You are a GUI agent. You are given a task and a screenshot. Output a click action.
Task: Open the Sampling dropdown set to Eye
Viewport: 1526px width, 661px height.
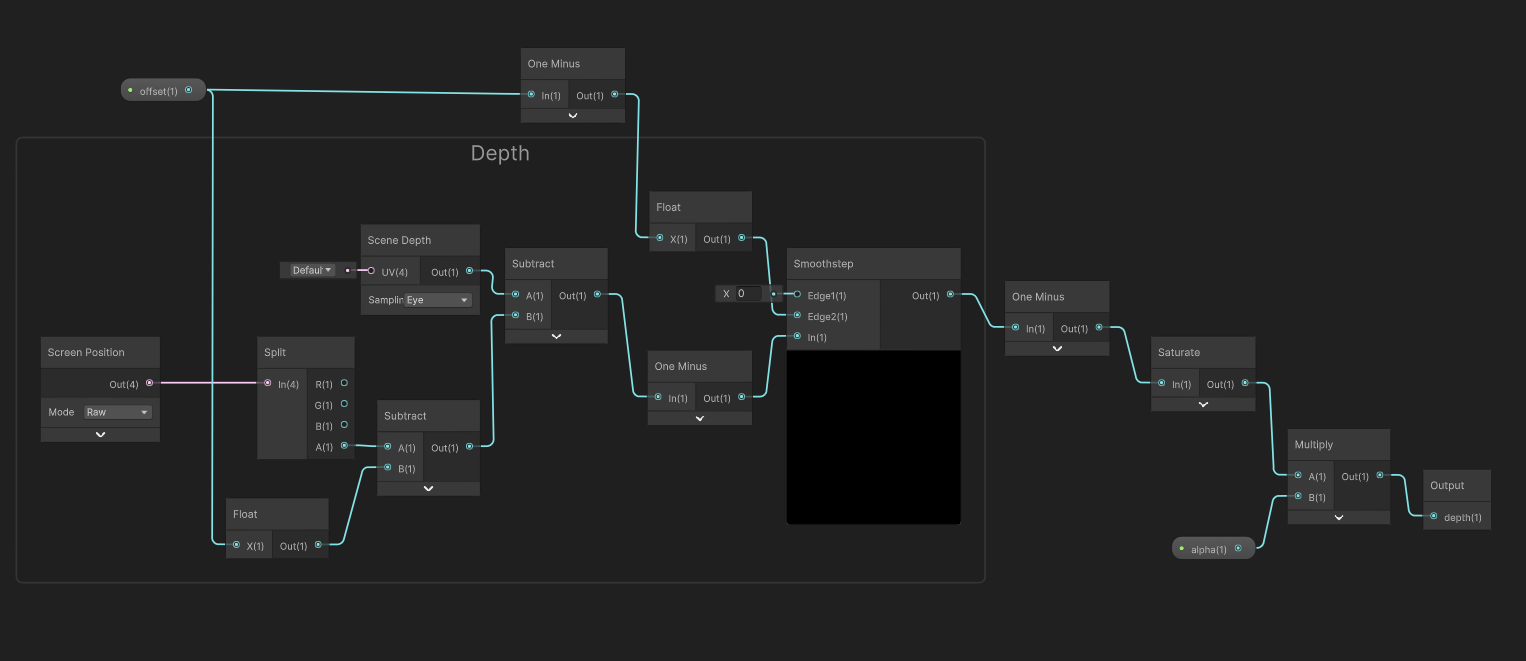(x=437, y=300)
